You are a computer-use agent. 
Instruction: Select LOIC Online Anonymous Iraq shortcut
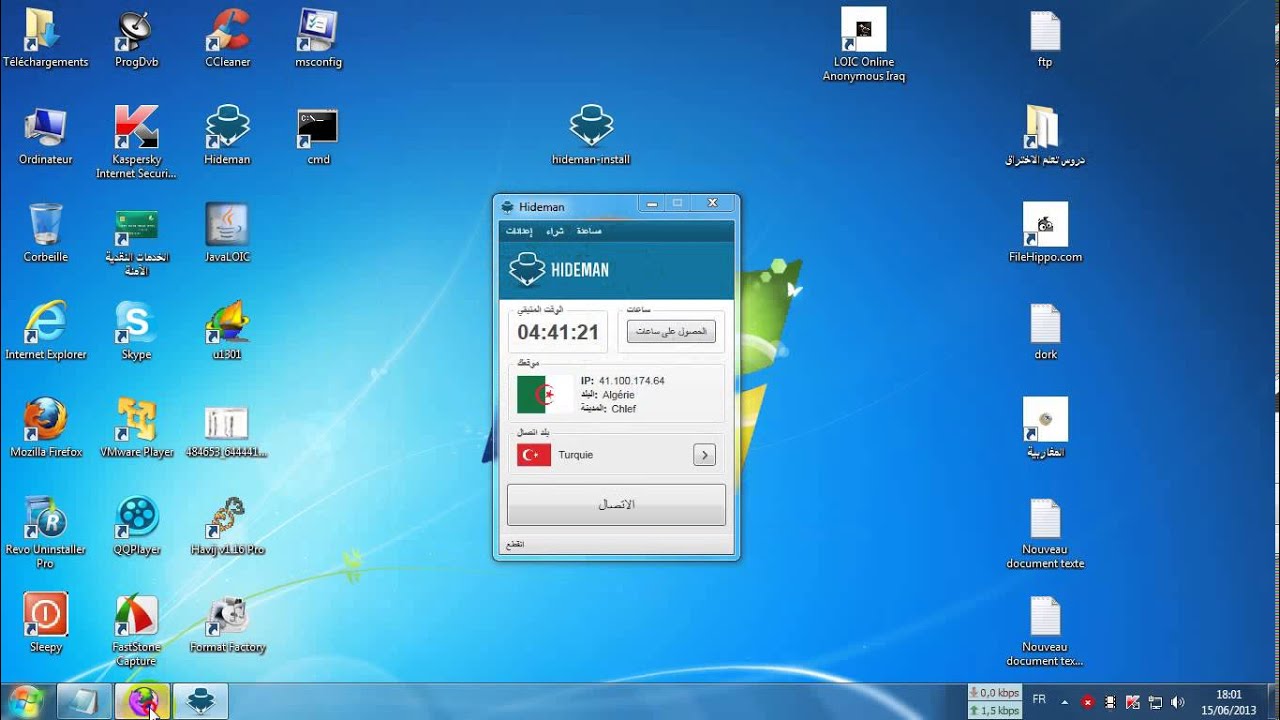(864, 45)
